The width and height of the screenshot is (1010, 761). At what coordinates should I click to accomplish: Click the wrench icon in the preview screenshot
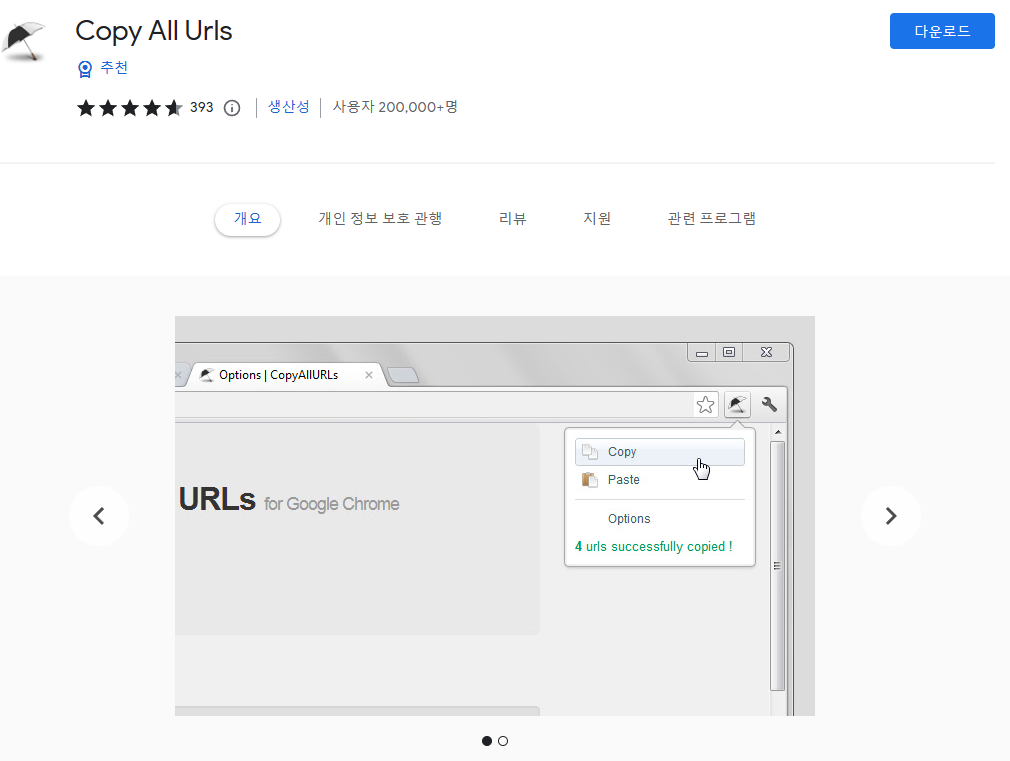[x=769, y=404]
